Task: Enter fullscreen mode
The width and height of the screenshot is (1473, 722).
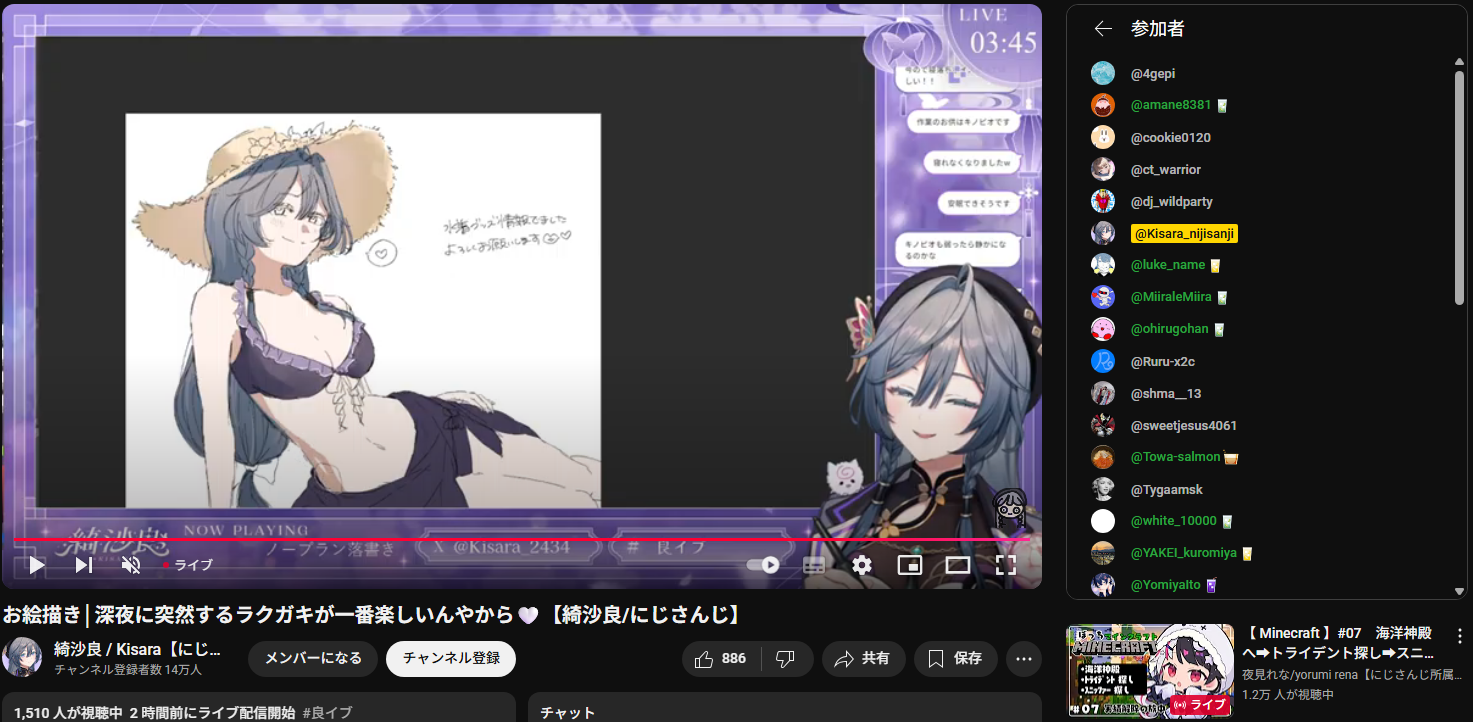Action: tap(1006, 565)
